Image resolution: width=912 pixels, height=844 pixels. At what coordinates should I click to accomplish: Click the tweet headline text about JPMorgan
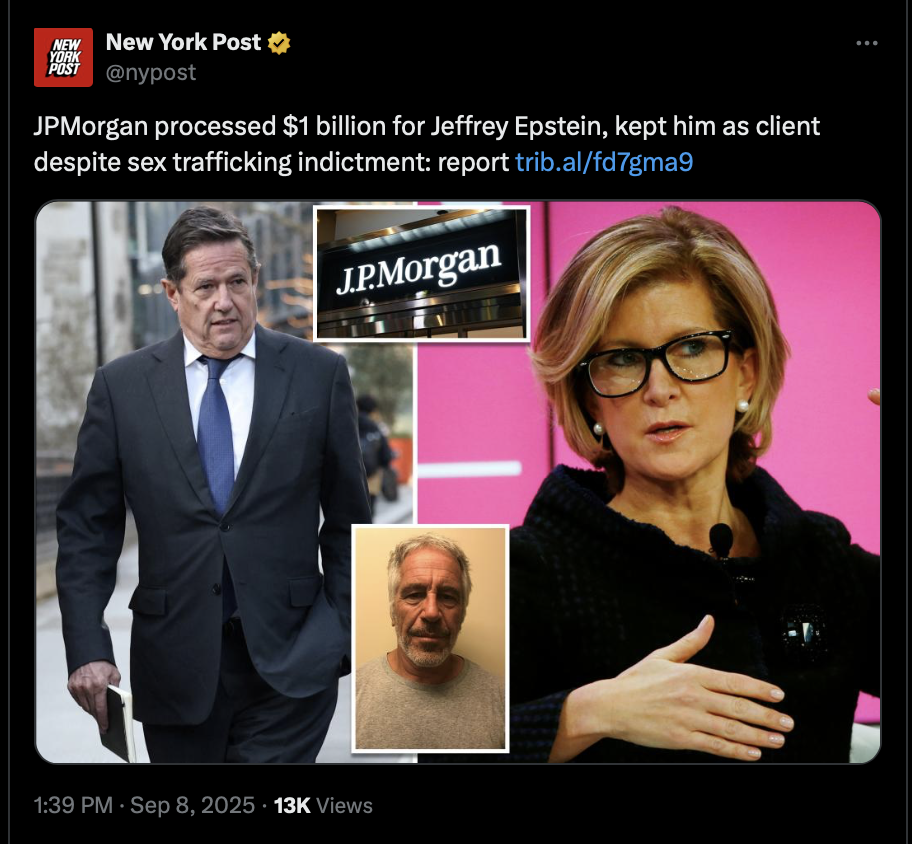click(x=426, y=144)
